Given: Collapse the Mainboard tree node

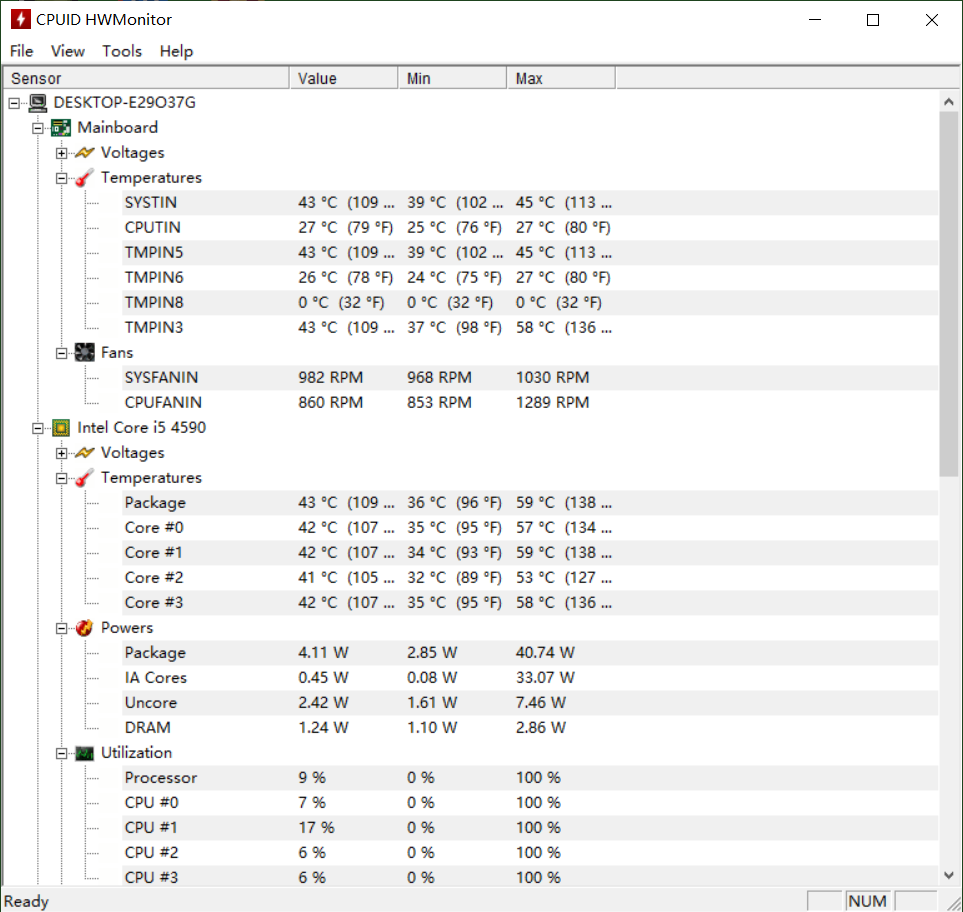Looking at the screenshot, I should point(38,128).
